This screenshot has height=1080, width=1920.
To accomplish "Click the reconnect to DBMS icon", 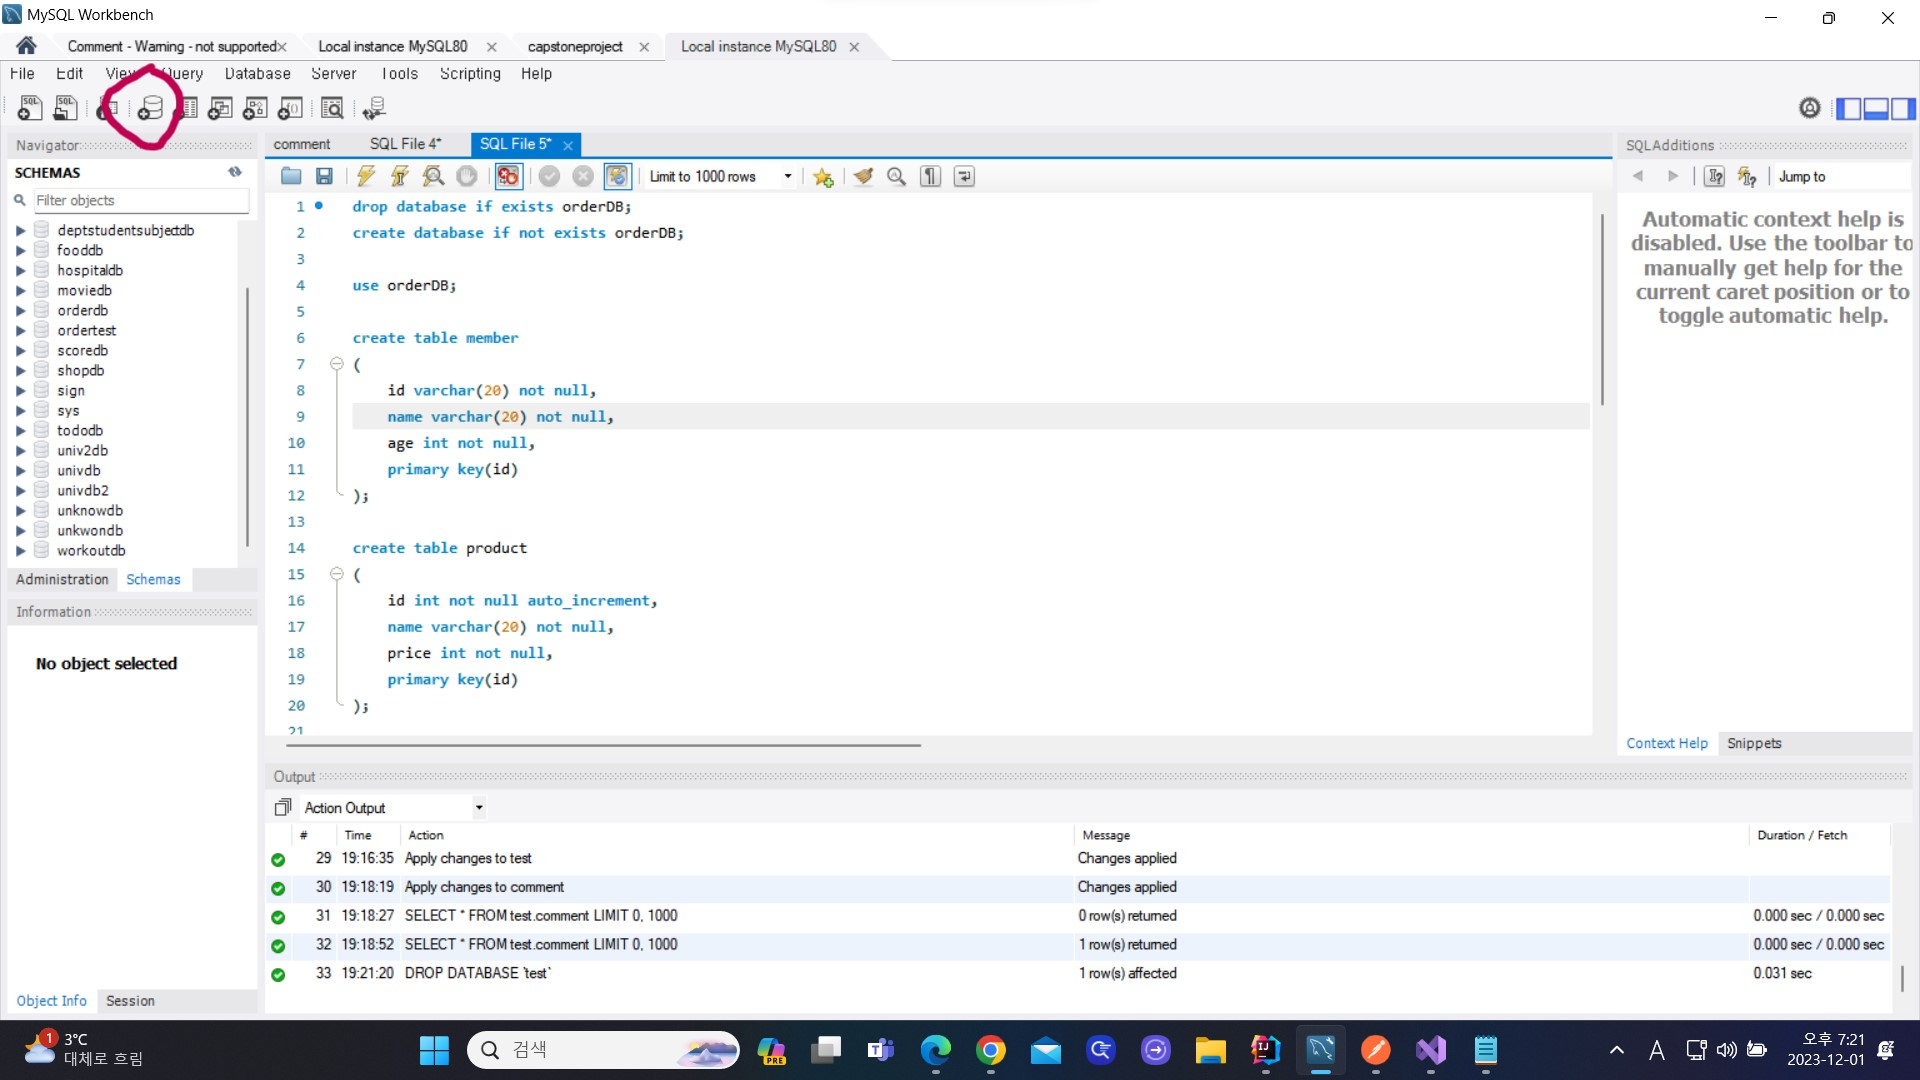I will tap(374, 108).
